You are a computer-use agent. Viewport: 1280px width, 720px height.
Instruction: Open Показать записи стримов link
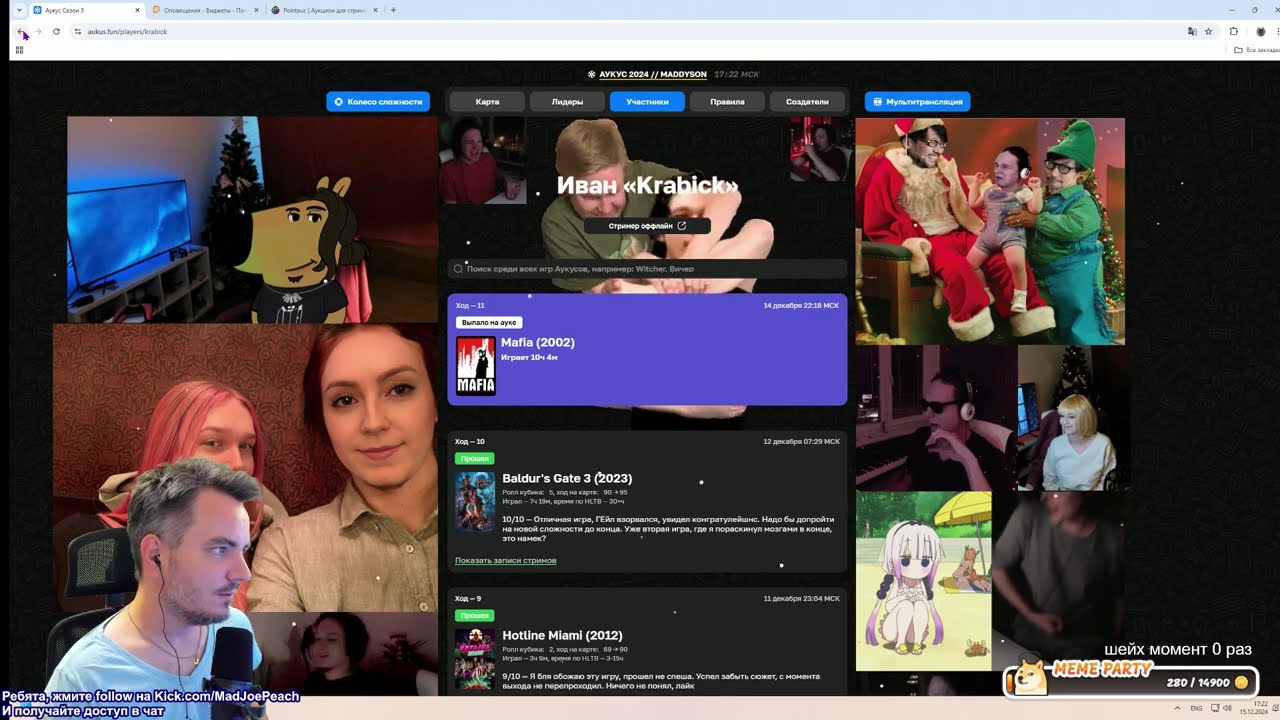point(505,560)
